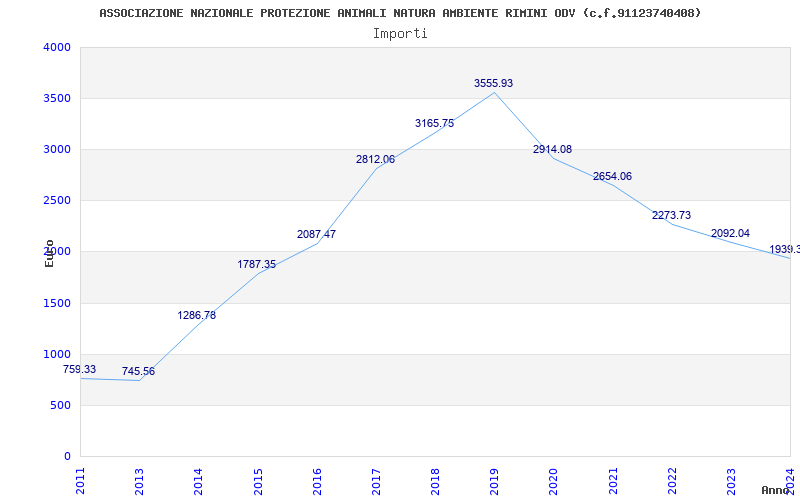Click the y-axis value 0
This screenshot has width=800, height=500.
point(67,457)
